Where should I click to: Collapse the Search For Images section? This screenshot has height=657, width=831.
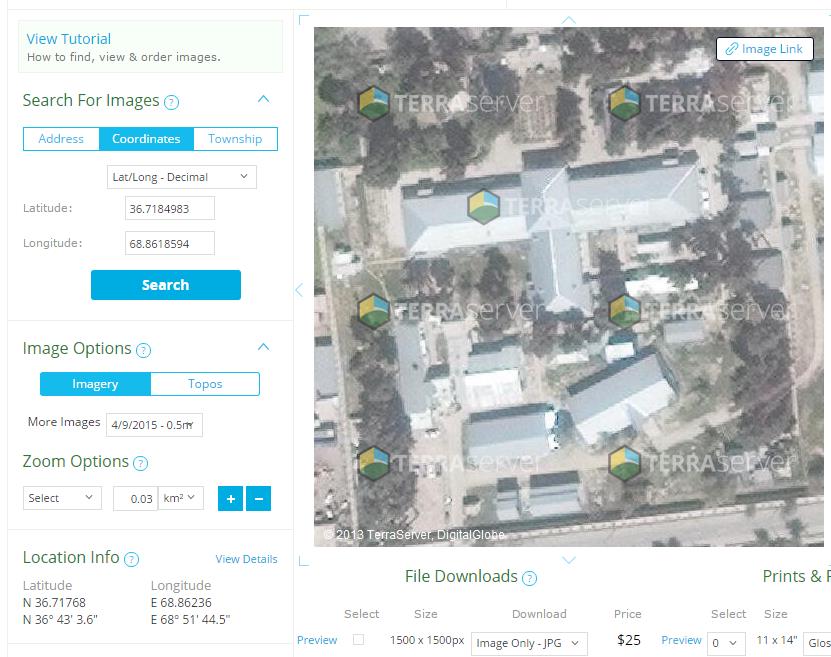point(263,99)
